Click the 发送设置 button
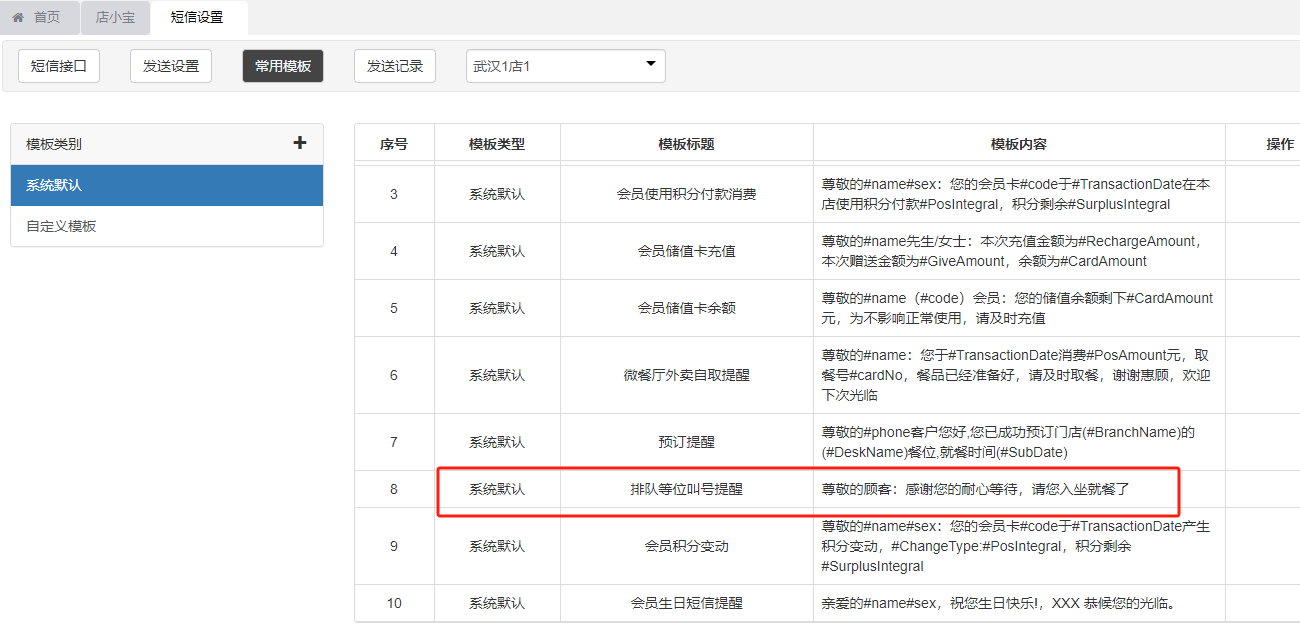 [171, 66]
